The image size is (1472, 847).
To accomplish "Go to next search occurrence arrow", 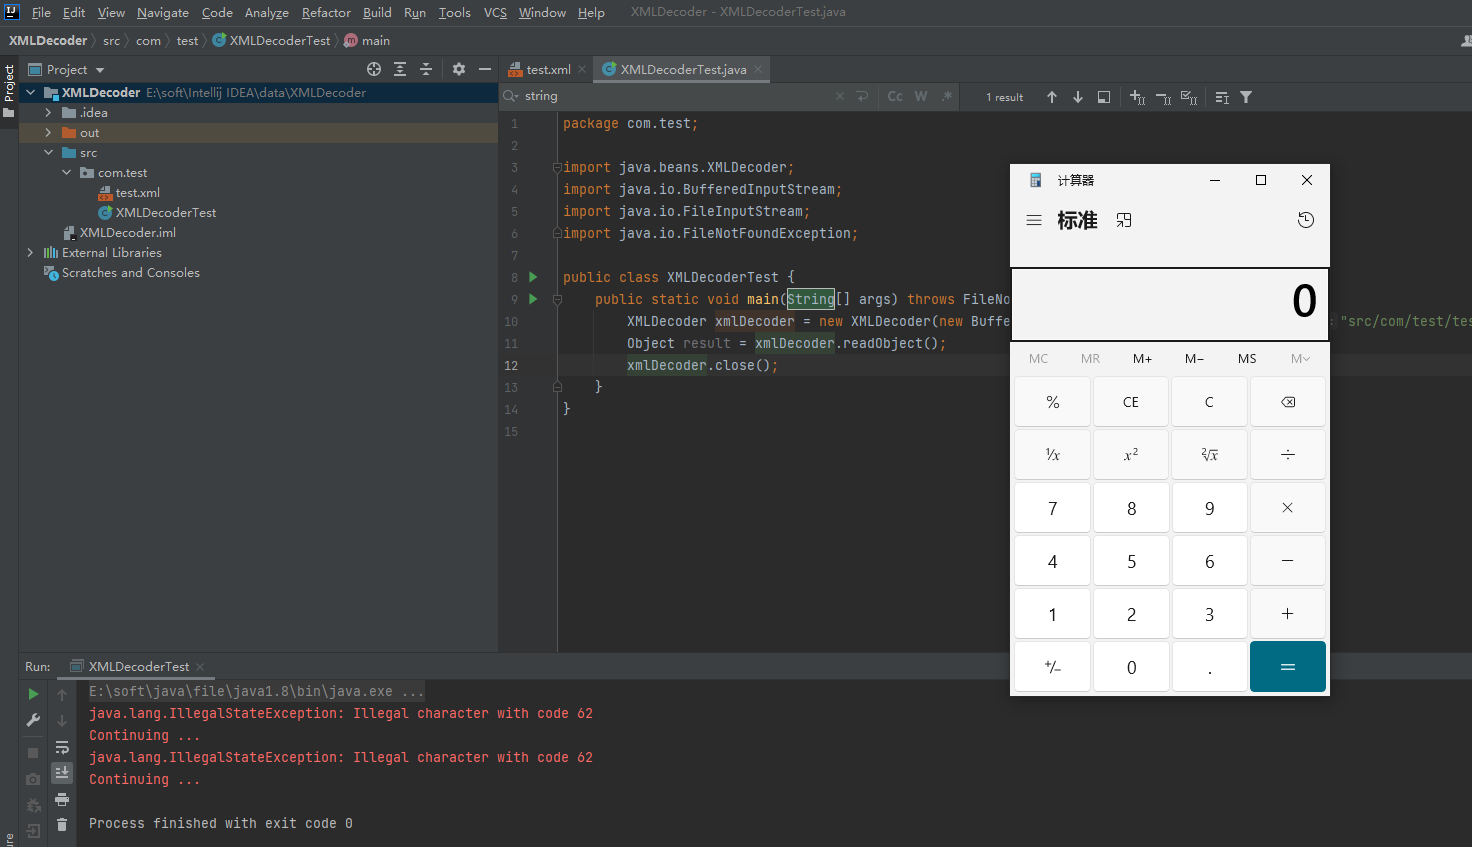I will click(x=1078, y=97).
